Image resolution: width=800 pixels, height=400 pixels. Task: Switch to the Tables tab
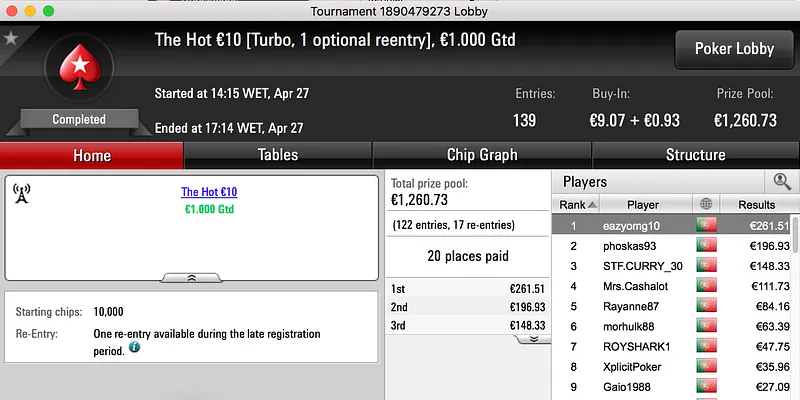pos(278,155)
